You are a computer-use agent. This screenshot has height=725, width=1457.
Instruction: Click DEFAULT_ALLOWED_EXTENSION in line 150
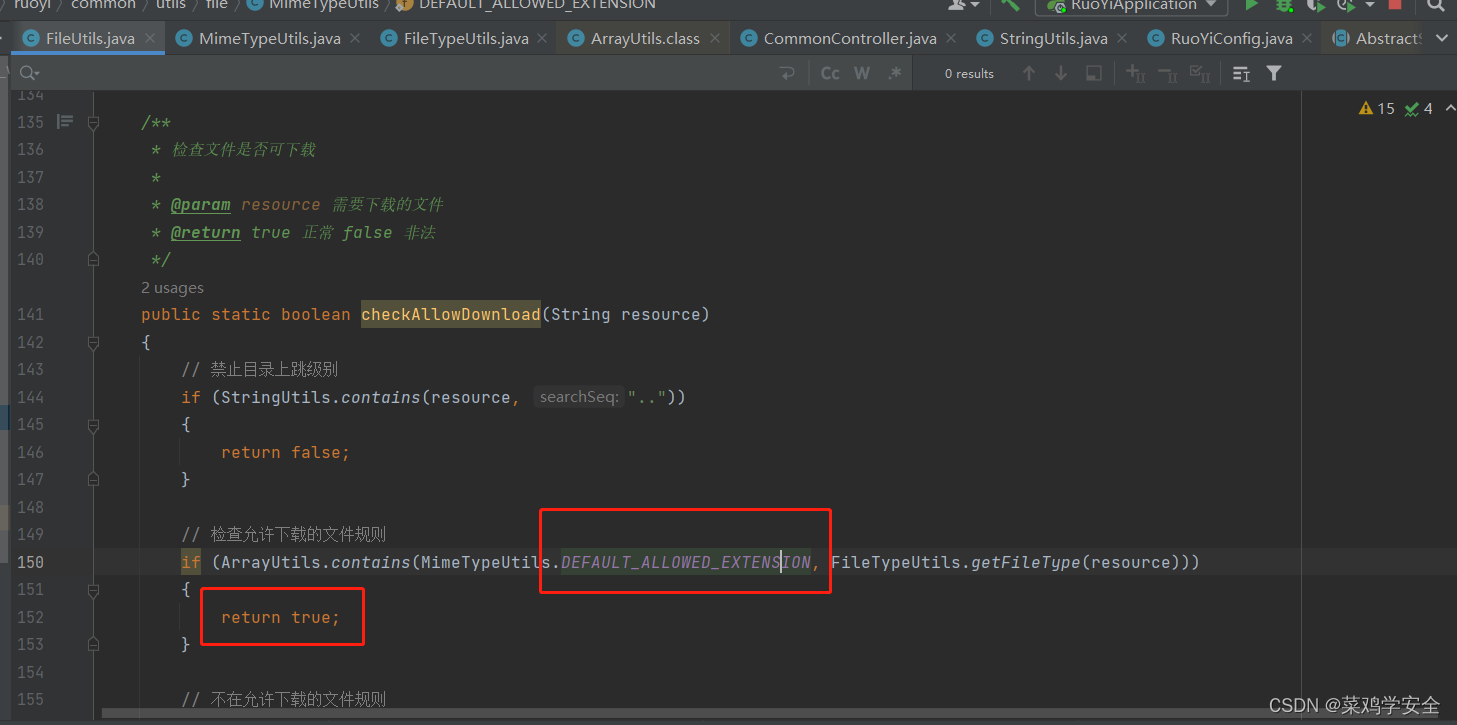(686, 562)
